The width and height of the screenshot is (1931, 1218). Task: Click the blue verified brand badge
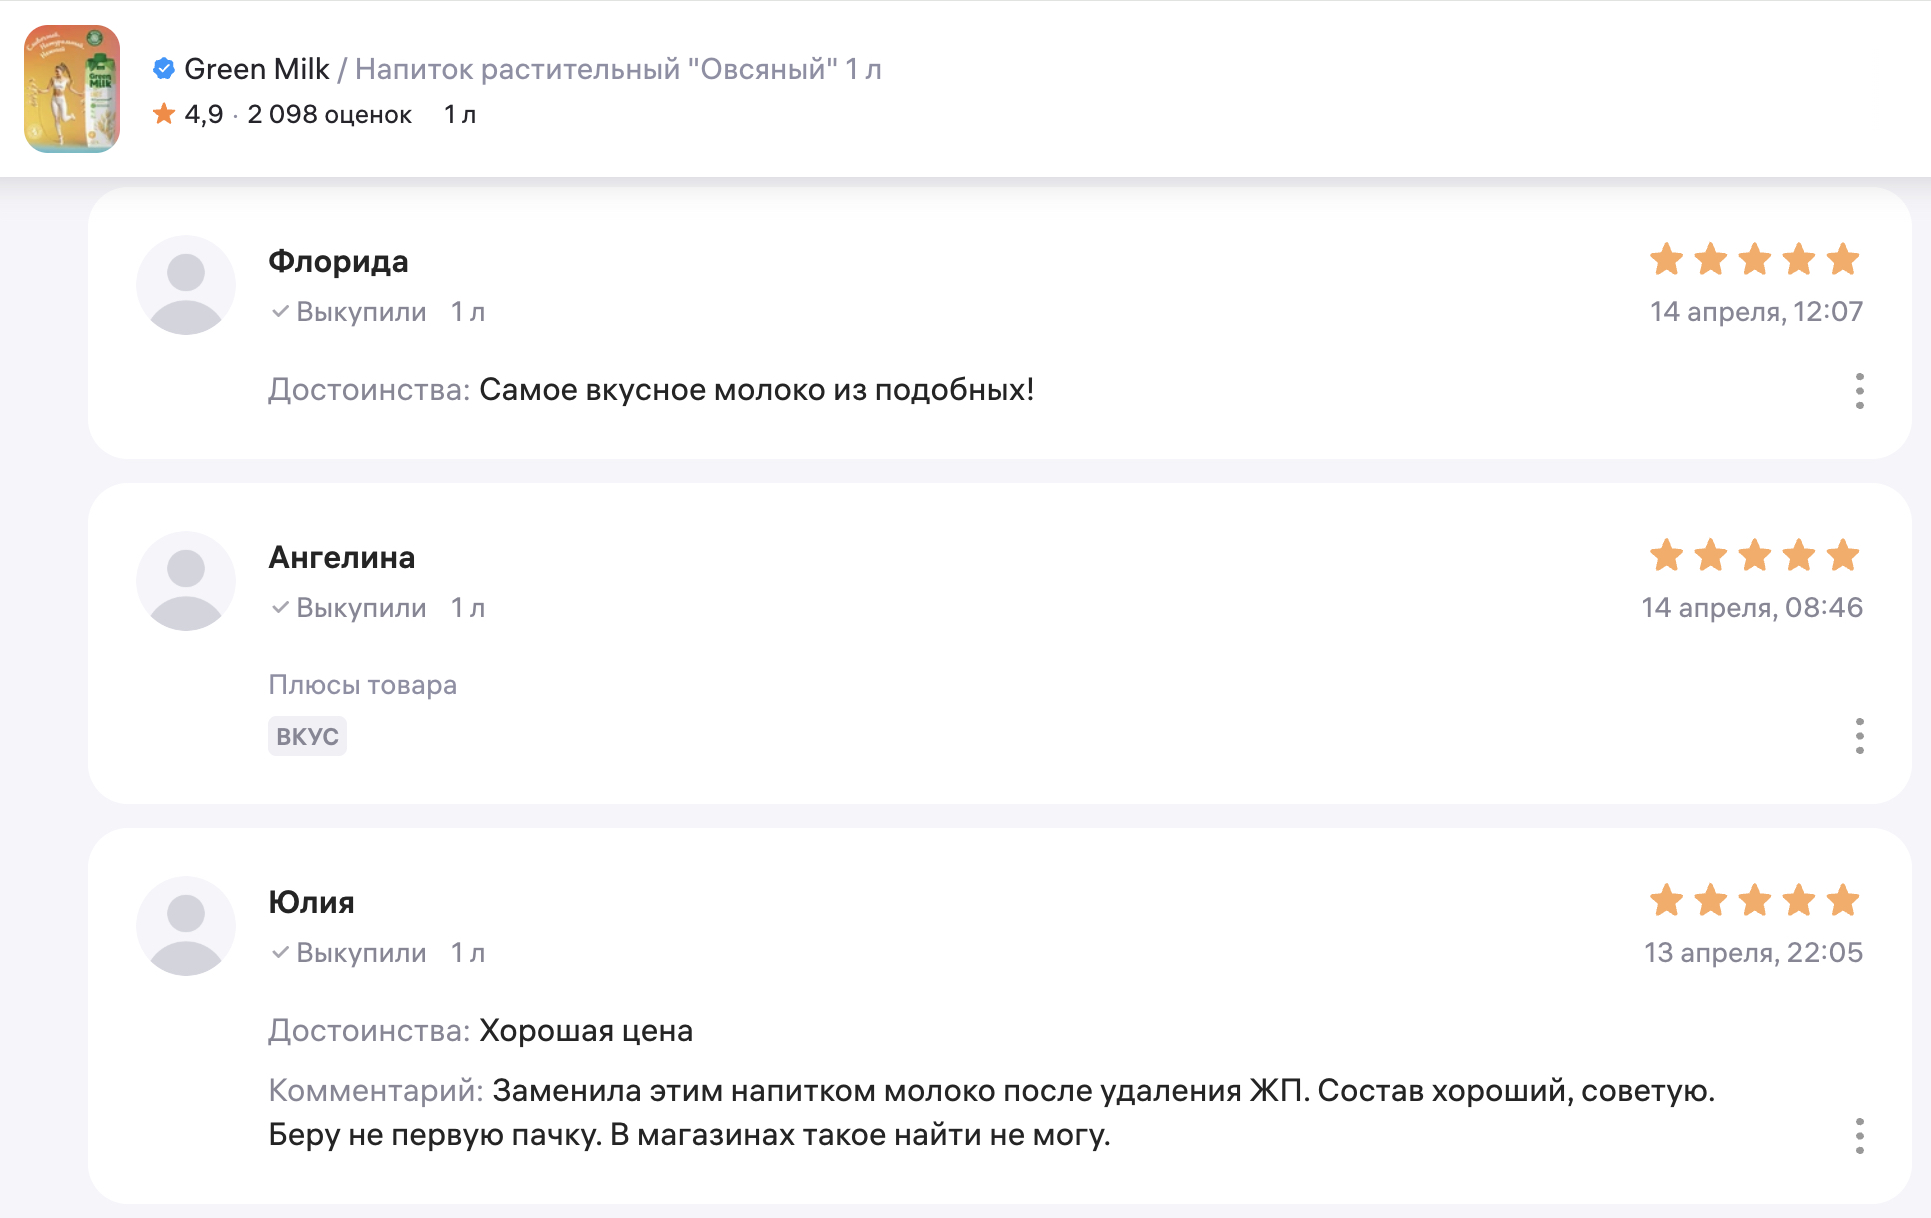coord(164,69)
